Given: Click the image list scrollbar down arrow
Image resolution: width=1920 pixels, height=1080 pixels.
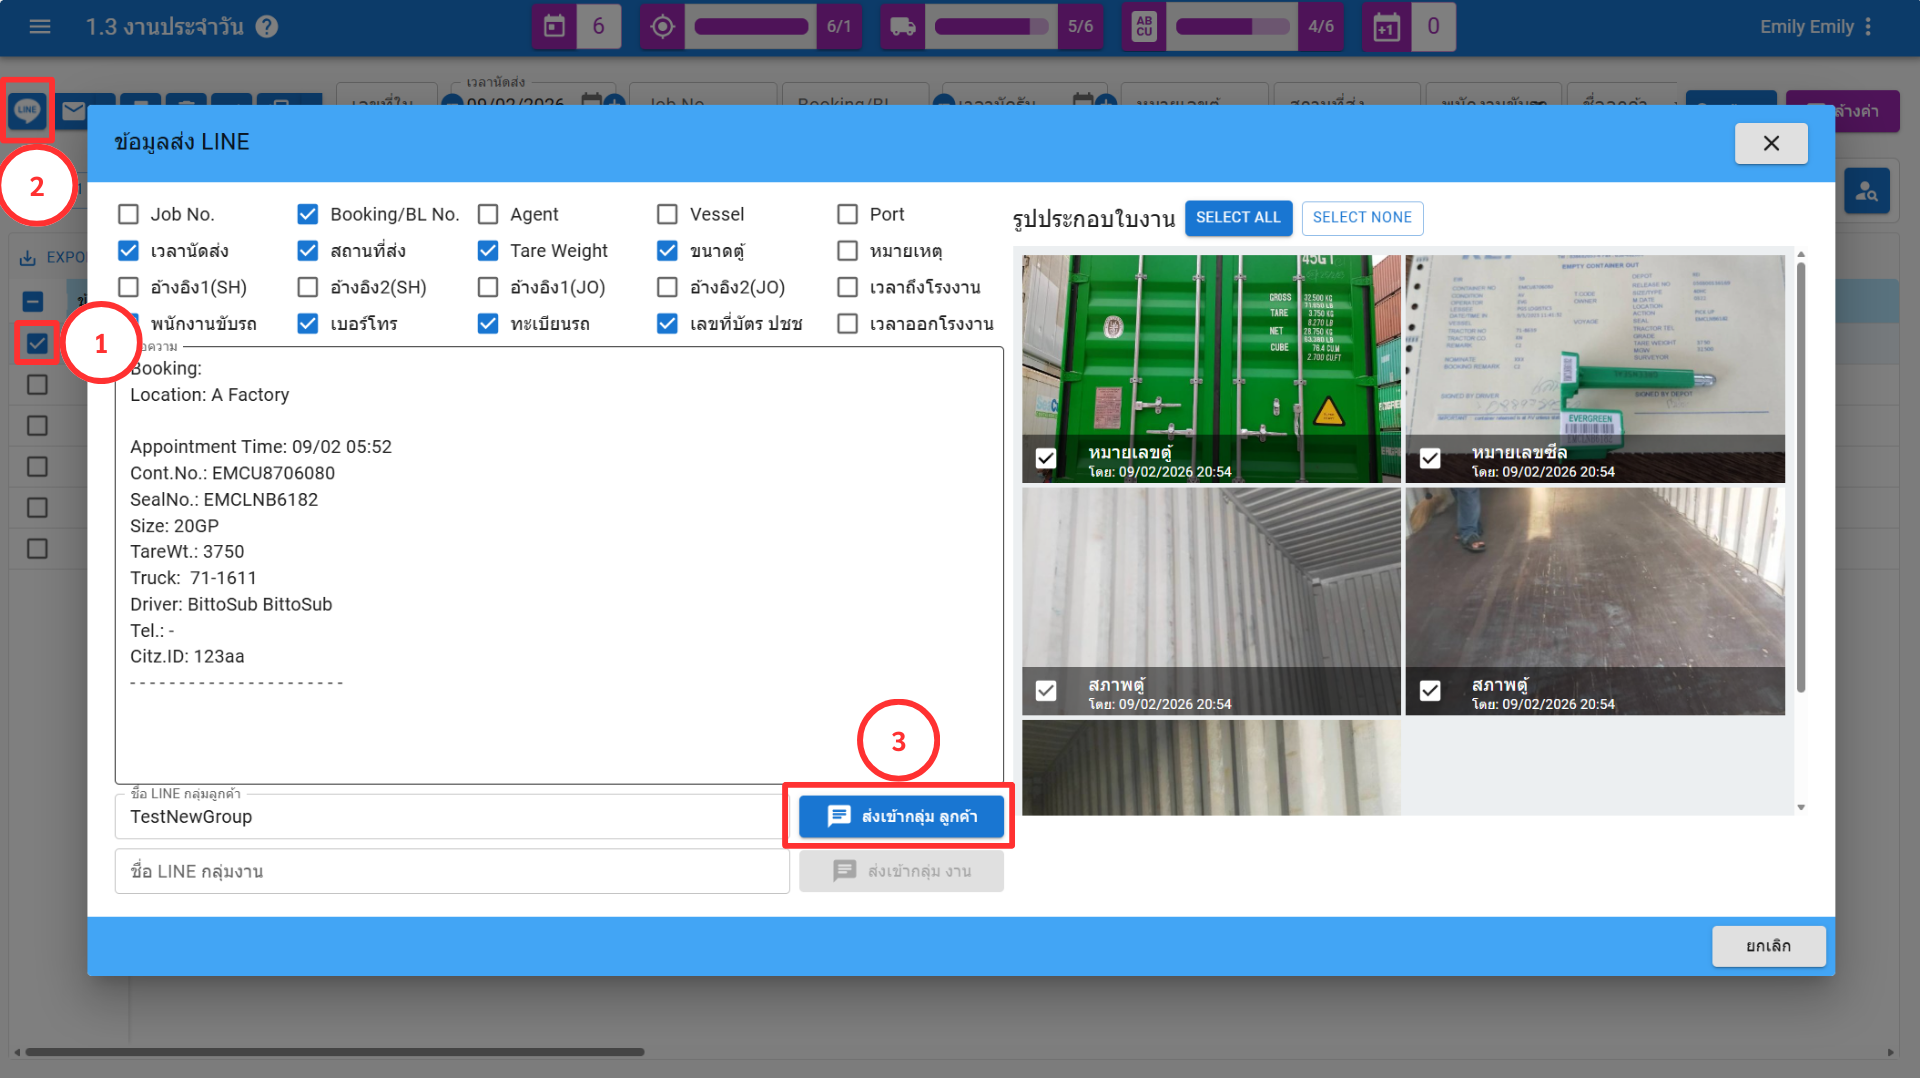Looking at the screenshot, I should coord(1801,807).
